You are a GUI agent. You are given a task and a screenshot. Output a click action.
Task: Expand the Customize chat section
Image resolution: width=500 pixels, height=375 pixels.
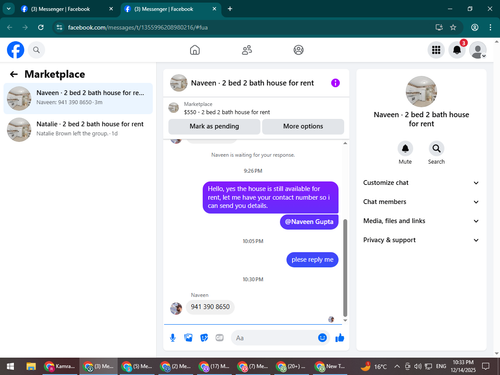point(421,183)
